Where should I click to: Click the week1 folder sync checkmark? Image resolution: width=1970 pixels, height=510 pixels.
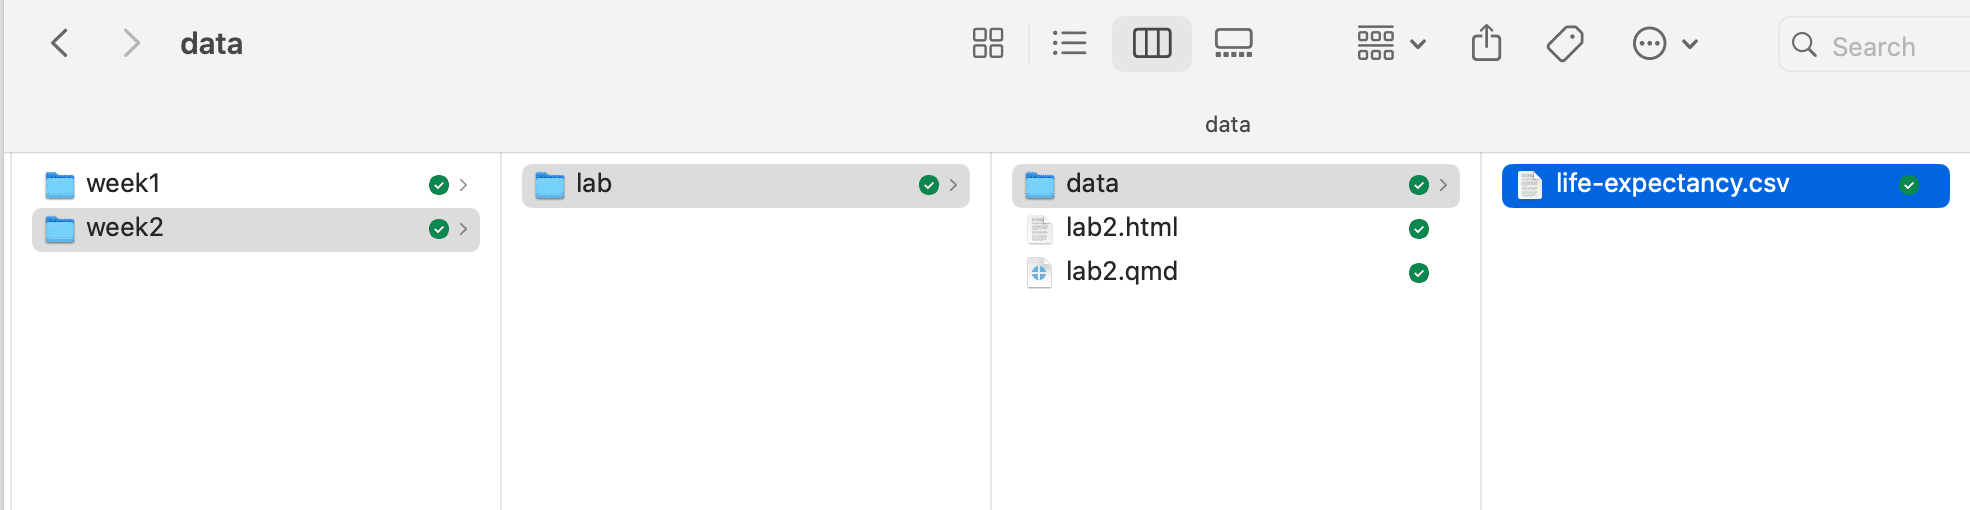pyautogui.click(x=438, y=185)
